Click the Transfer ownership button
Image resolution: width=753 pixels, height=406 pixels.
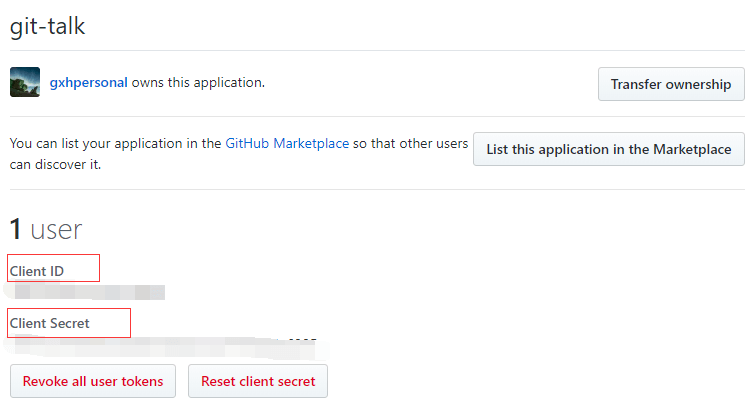(671, 84)
